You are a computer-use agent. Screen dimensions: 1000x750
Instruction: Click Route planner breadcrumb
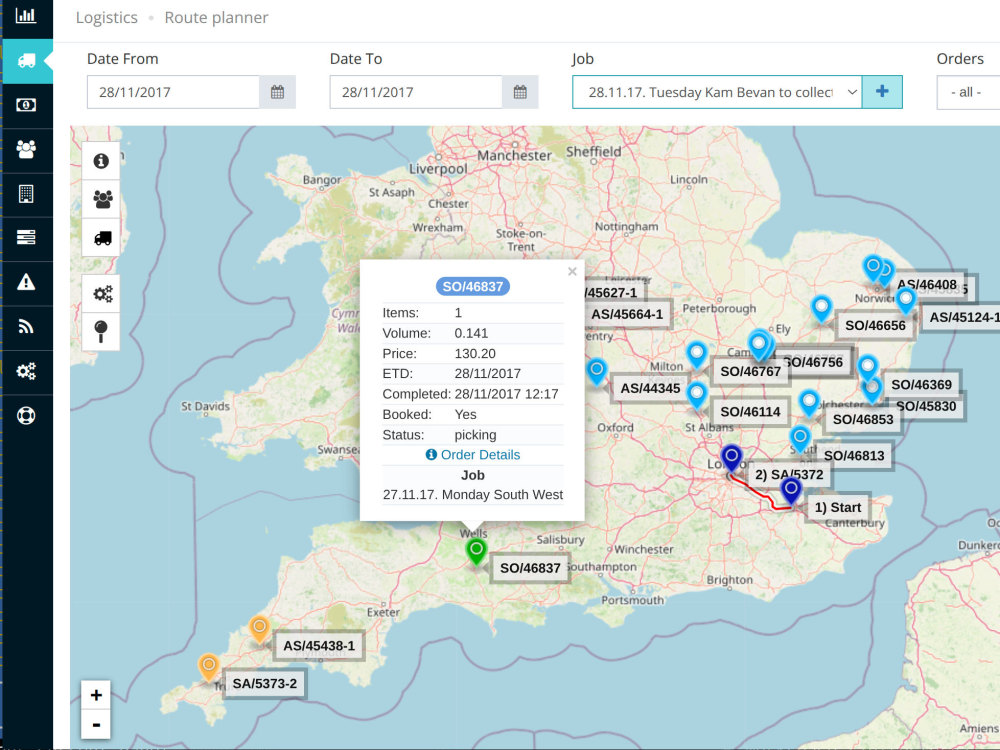pyautogui.click(x=216, y=18)
